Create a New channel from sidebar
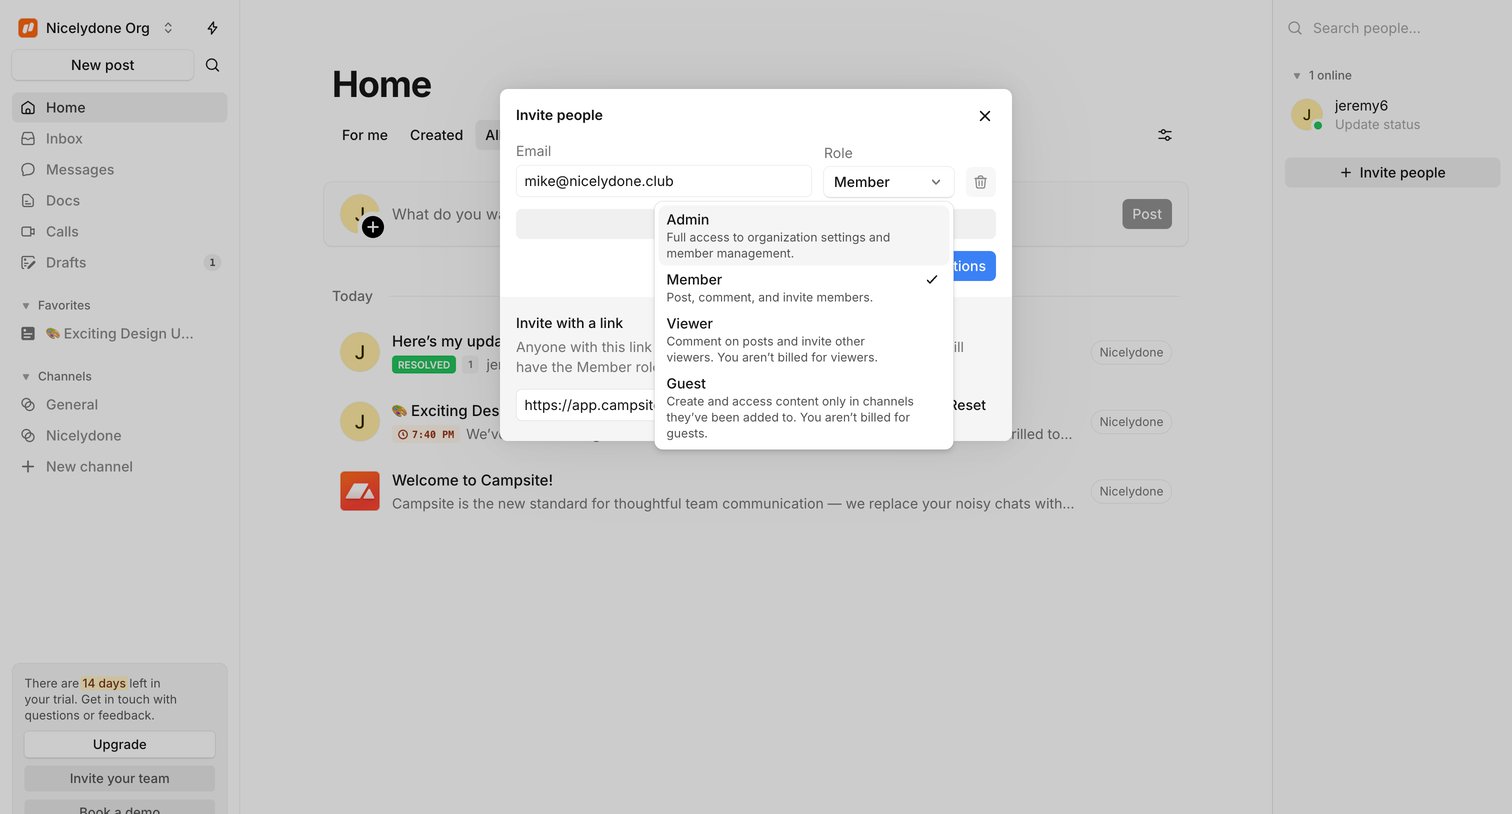This screenshot has width=1512, height=814. (119, 467)
